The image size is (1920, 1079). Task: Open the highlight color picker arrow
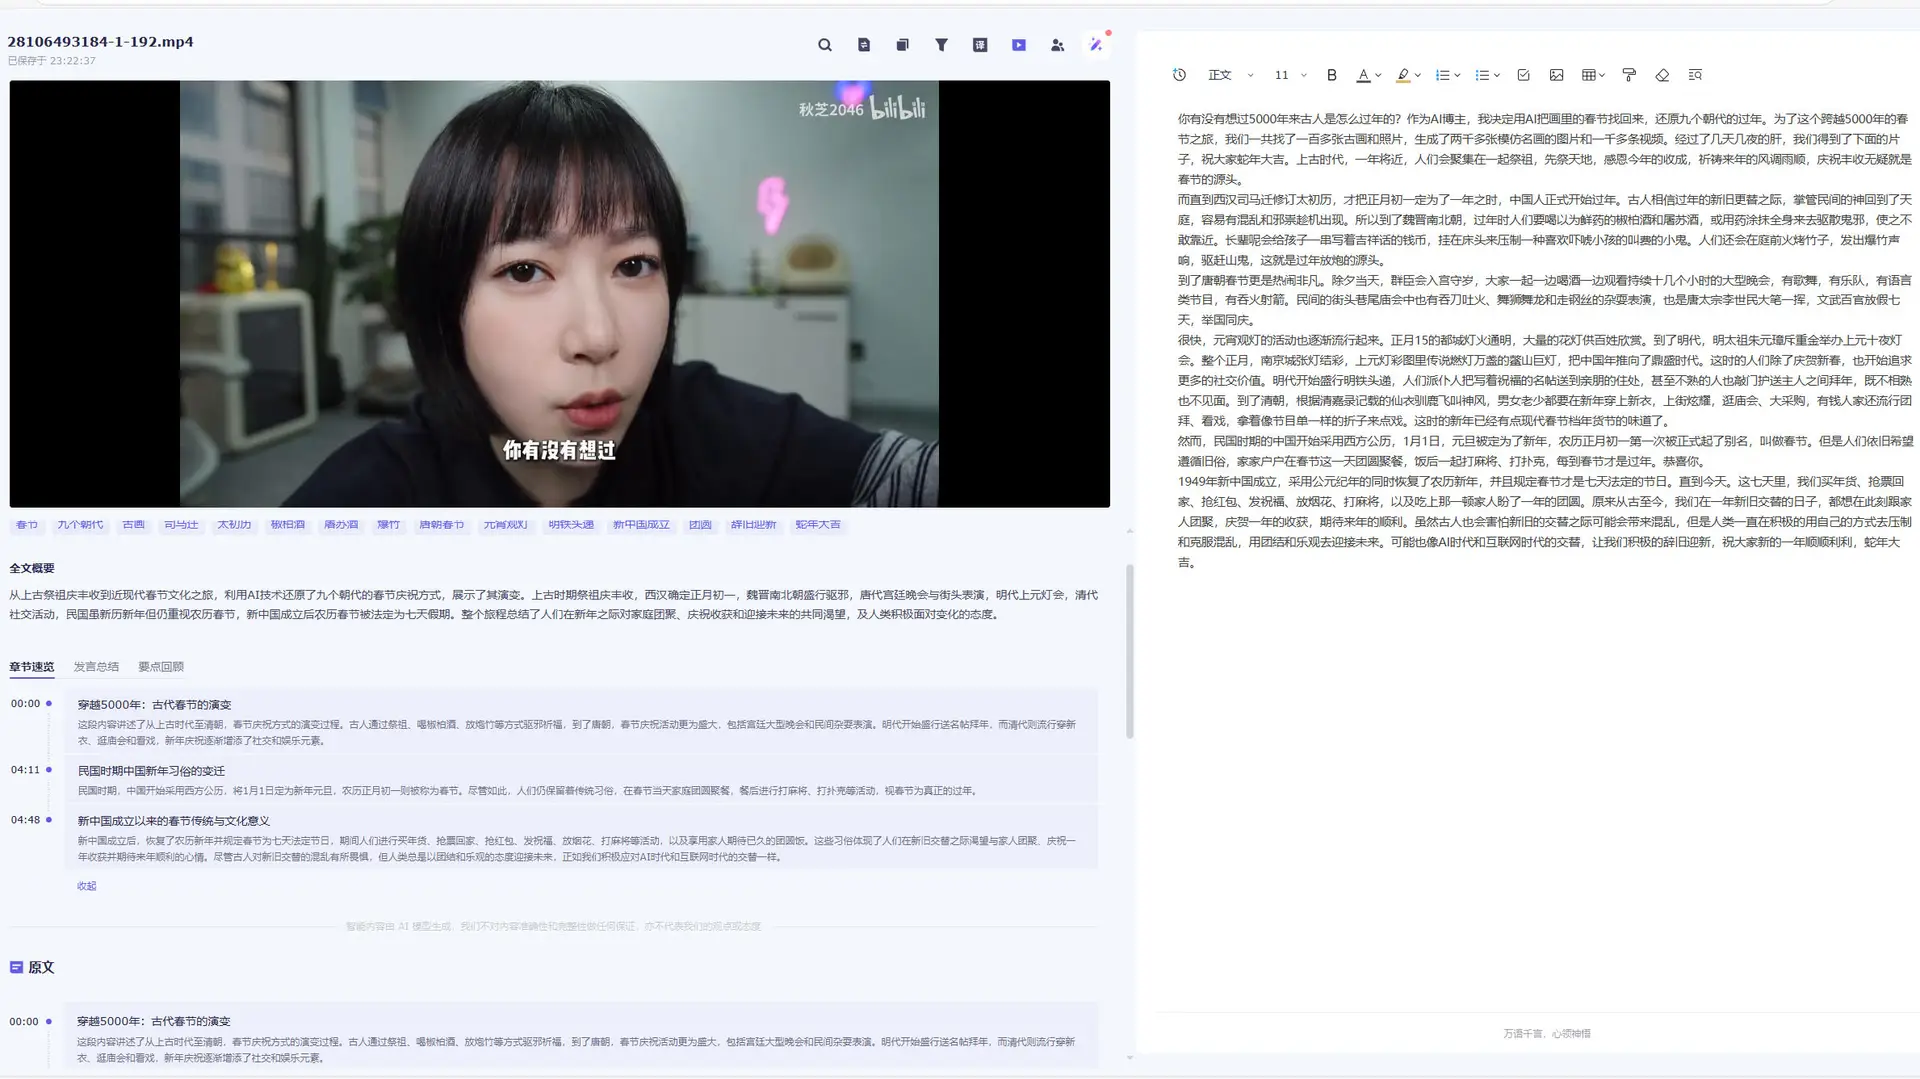click(1418, 76)
